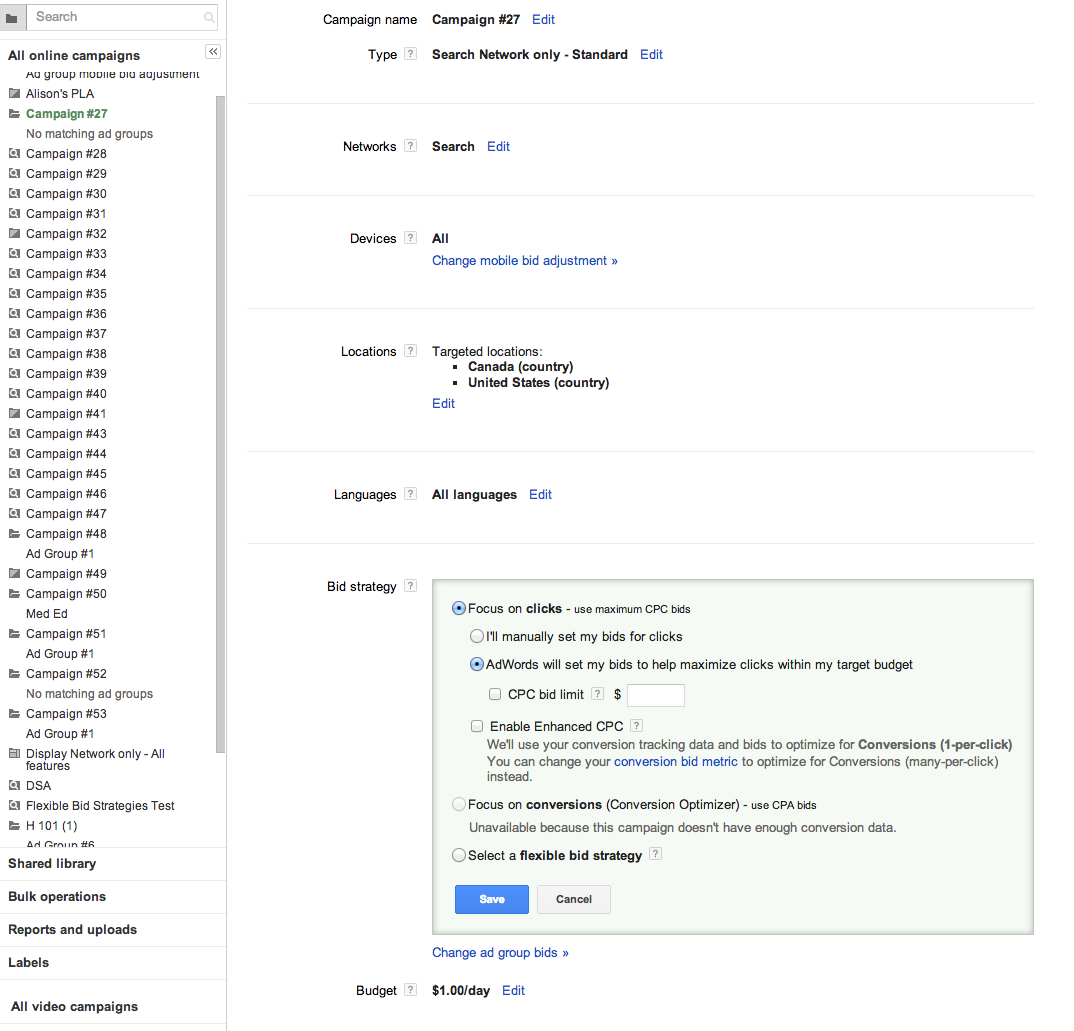Save the bid strategy settings

coord(492,899)
